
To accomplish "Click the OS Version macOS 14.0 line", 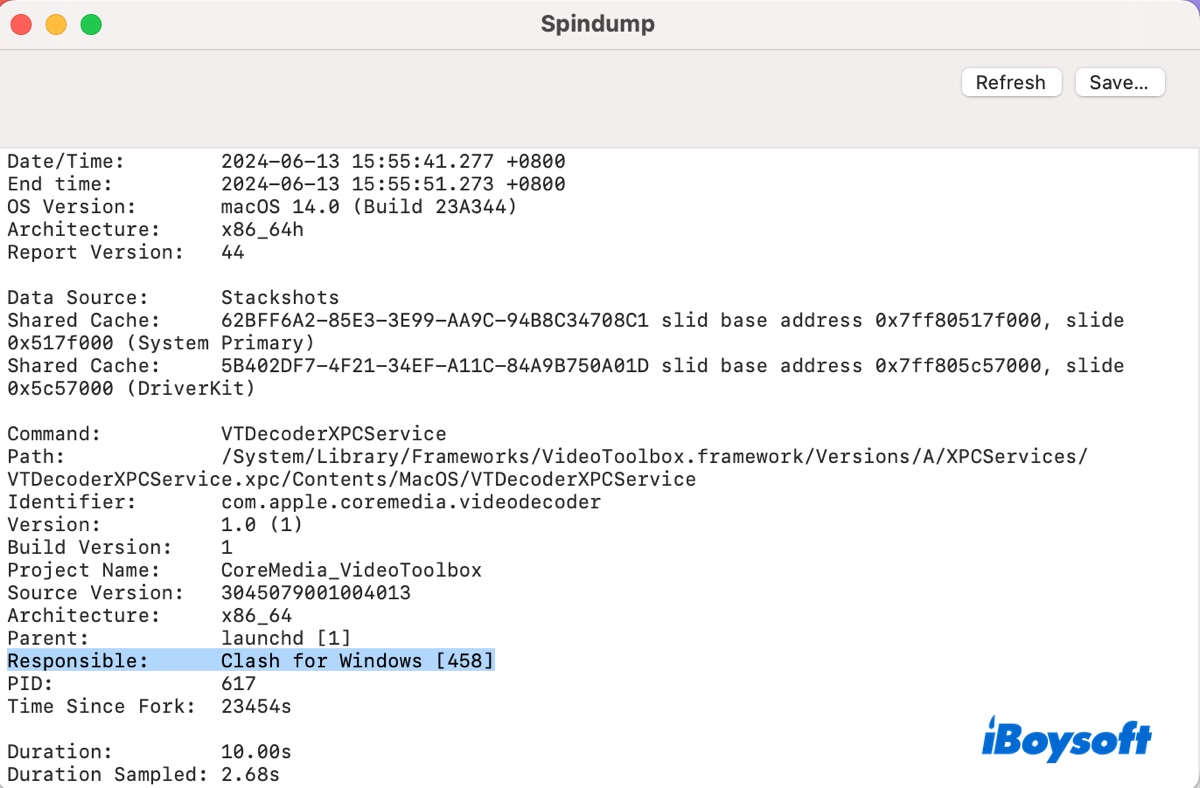I will tap(260, 207).
